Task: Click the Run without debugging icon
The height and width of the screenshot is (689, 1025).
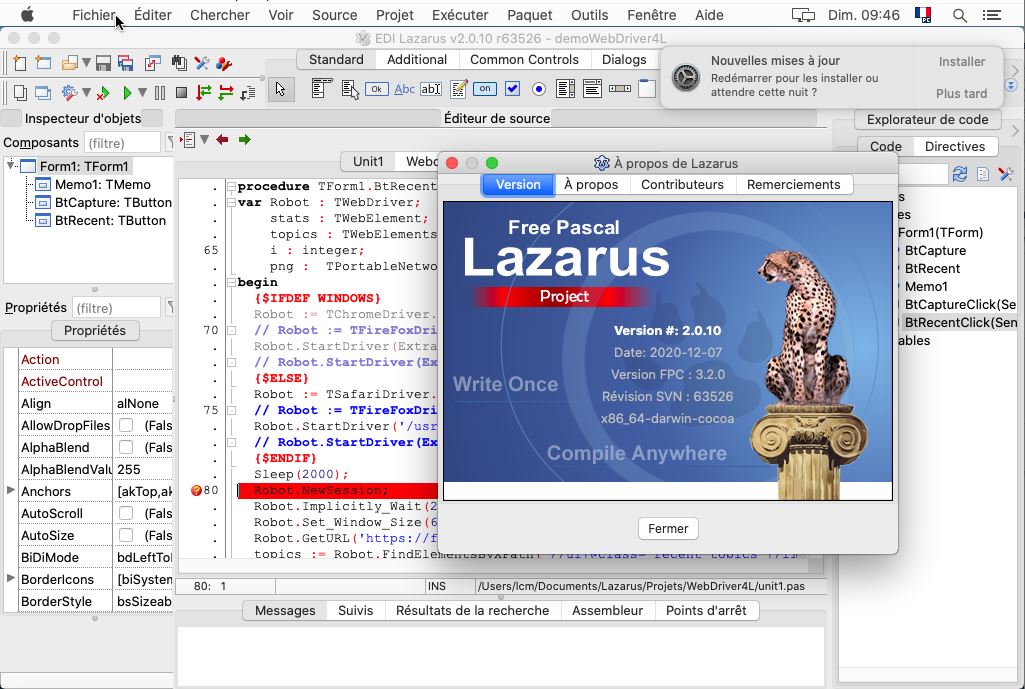Action: pos(103,93)
